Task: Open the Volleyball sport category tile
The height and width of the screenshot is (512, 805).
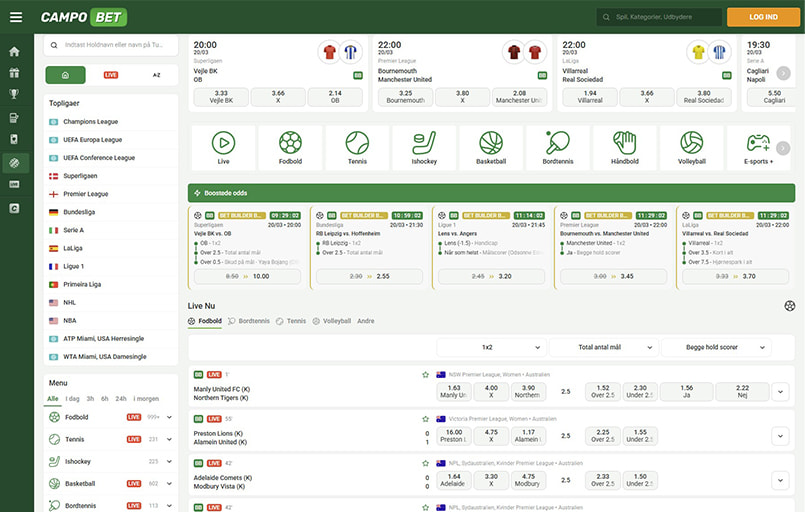Action: pyautogui.click(x=692, y=147)
